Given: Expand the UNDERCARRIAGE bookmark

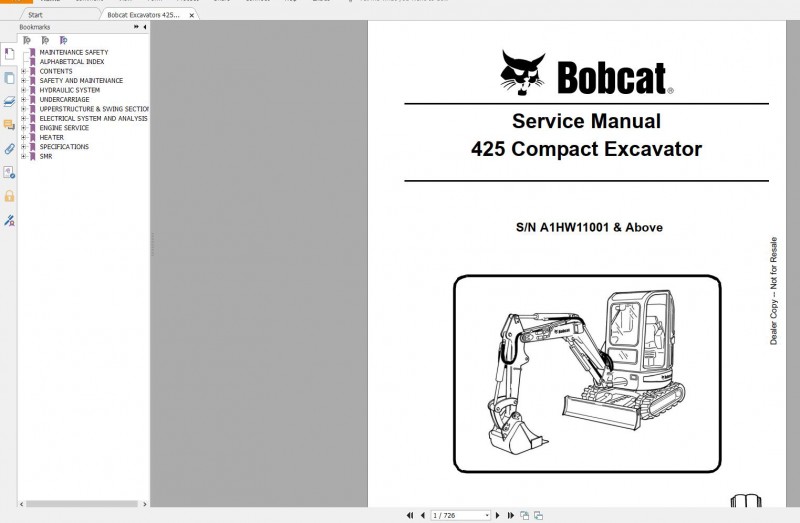Looking at the screenshot, I should pyautogui.click(x=23, y=99).
